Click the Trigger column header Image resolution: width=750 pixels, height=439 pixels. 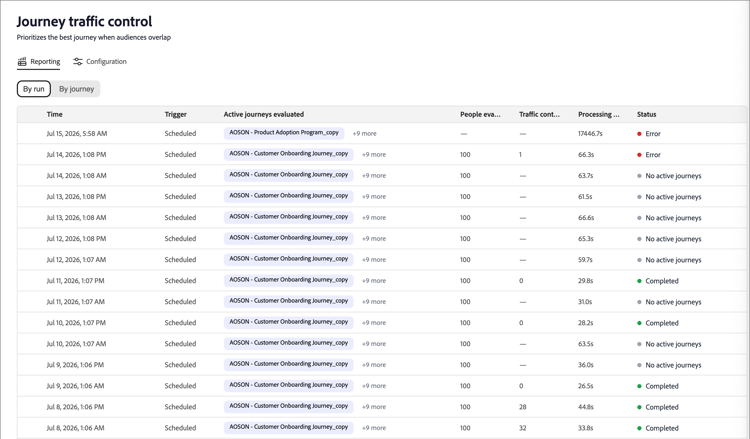tap(176, 114)
